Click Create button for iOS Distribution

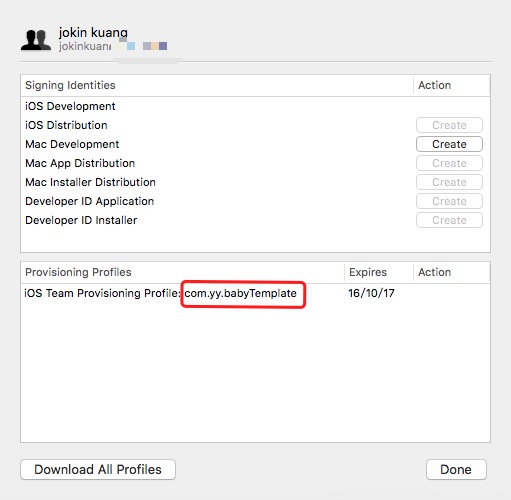coord(449,125)
